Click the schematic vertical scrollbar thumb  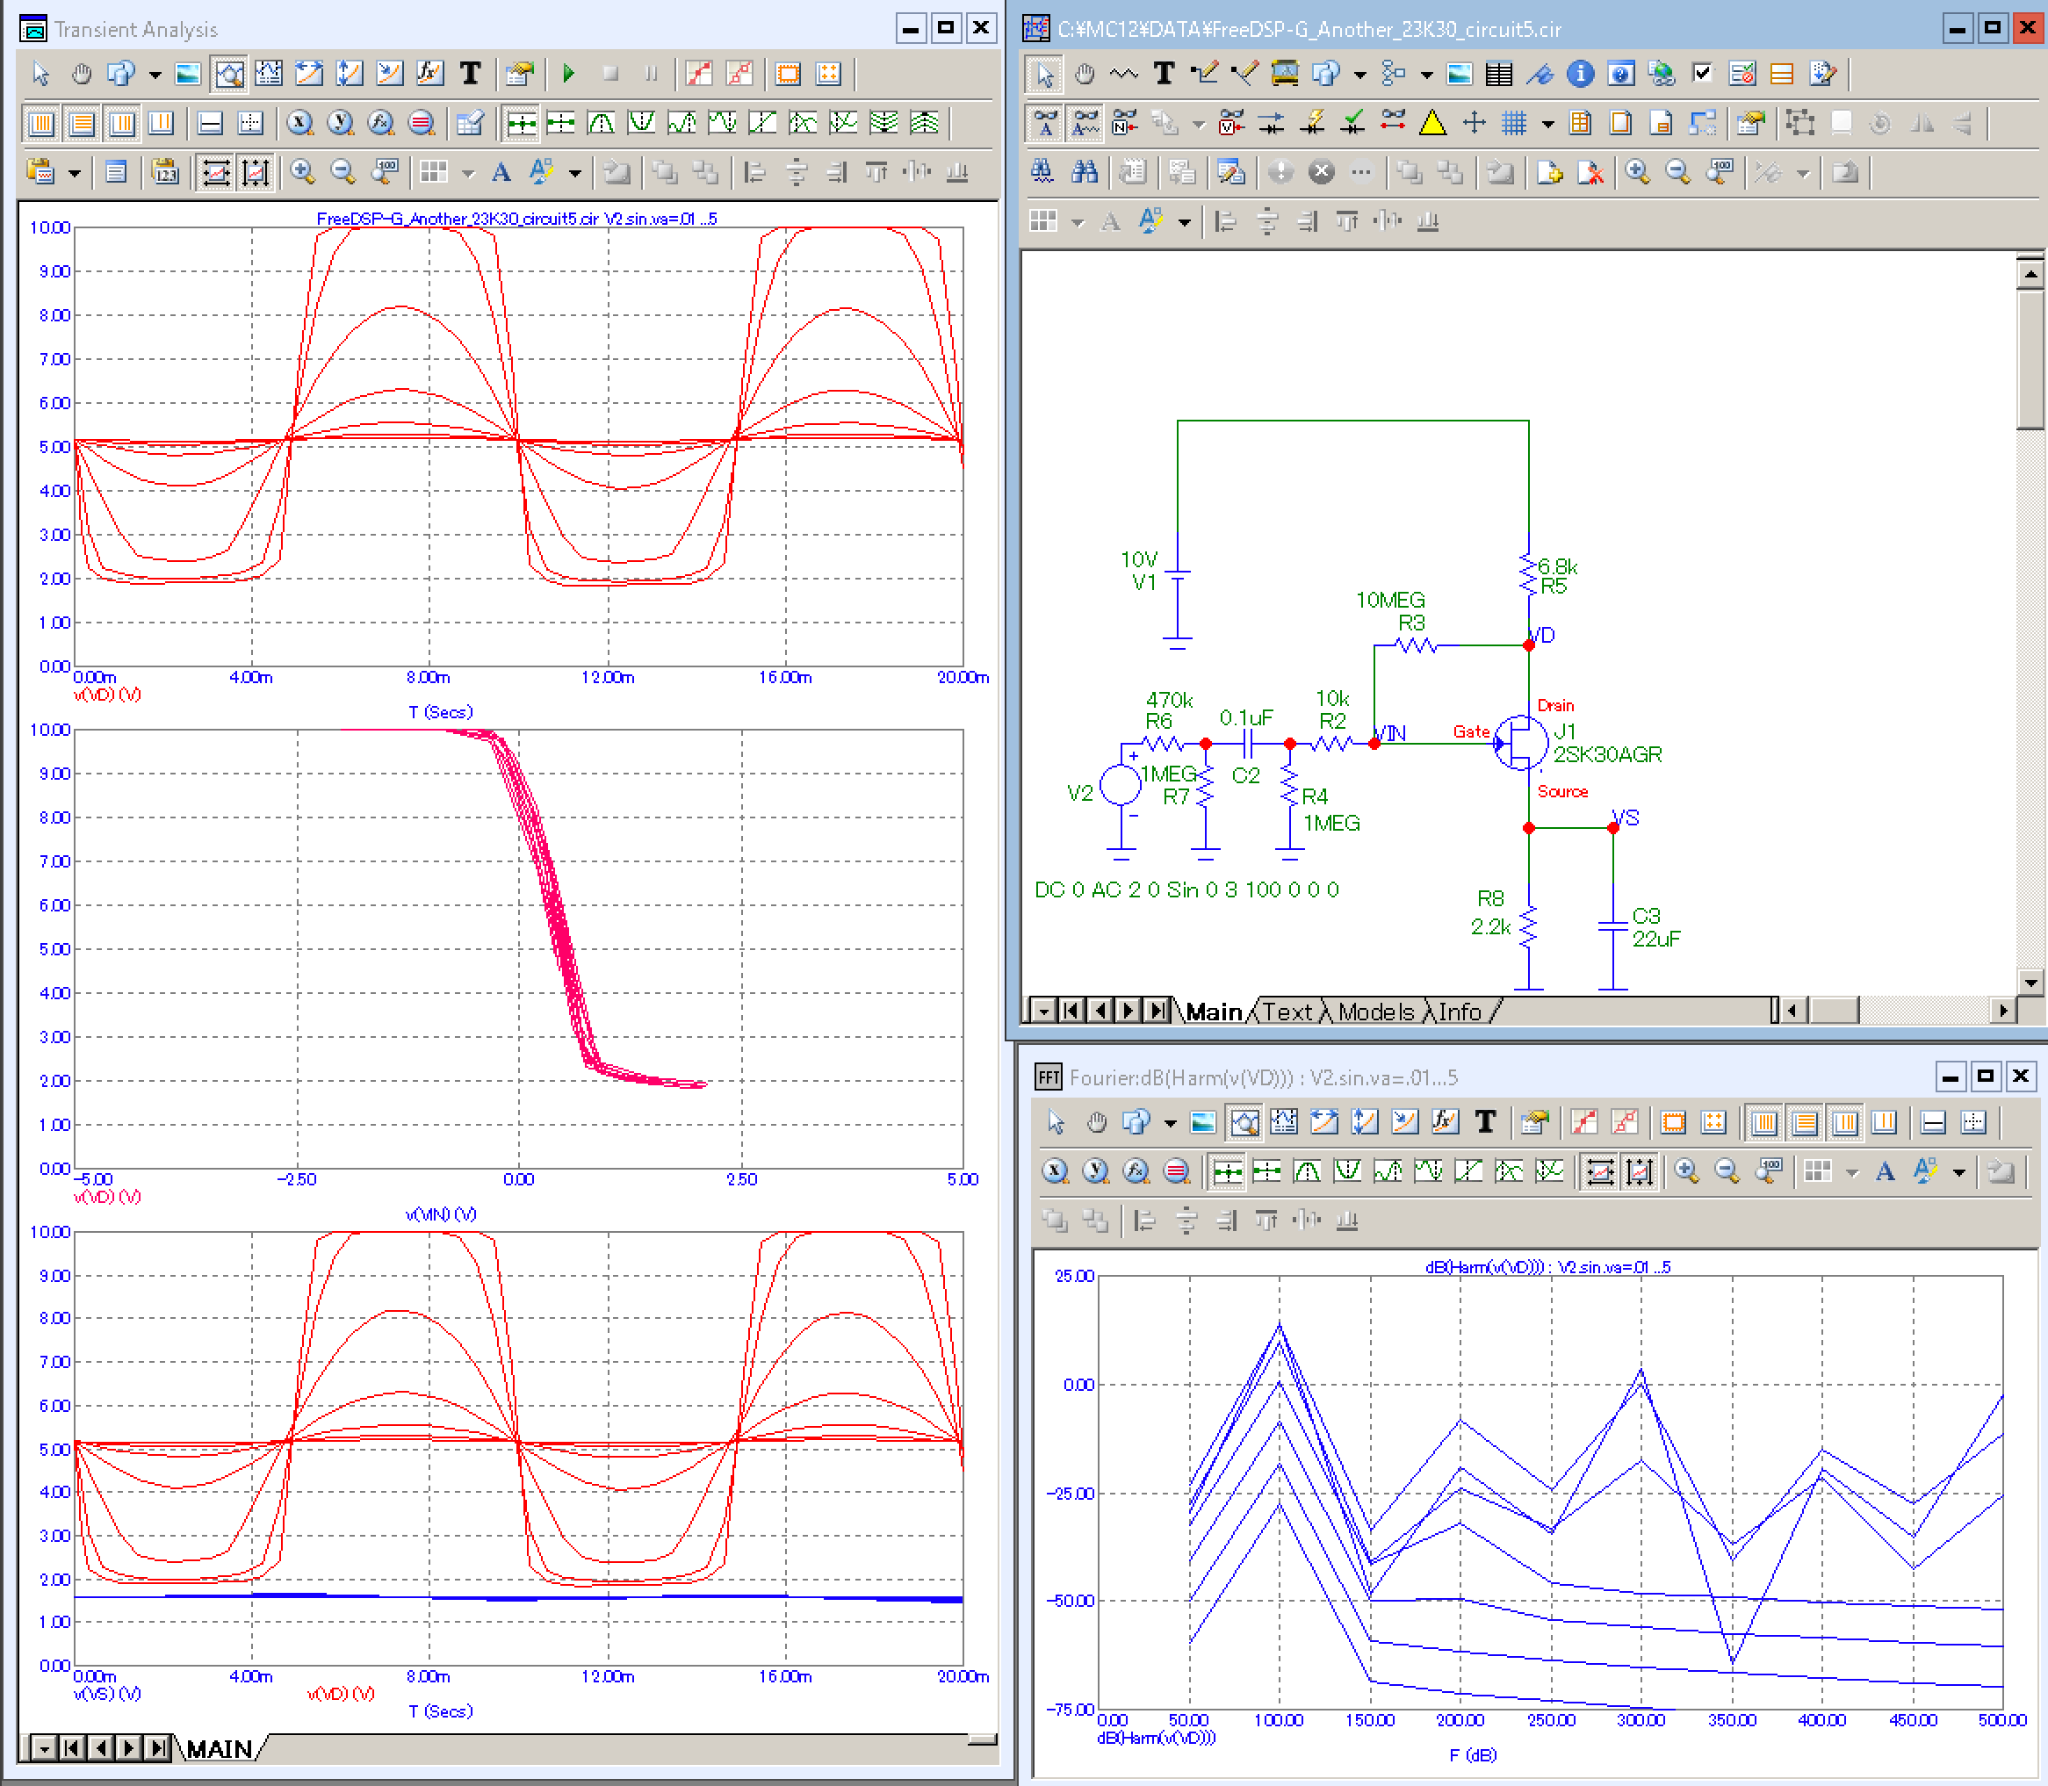(2031, 358)
